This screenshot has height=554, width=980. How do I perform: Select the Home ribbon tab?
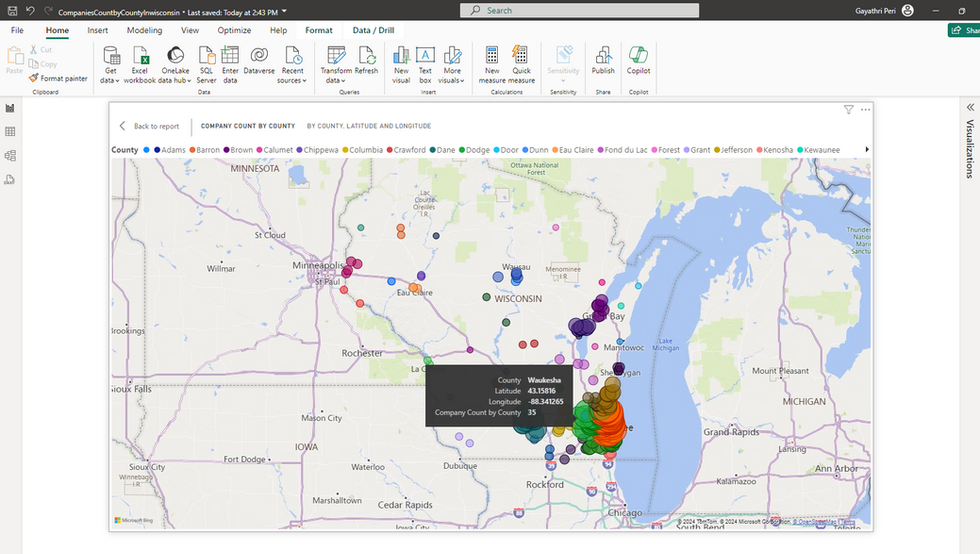57,30
